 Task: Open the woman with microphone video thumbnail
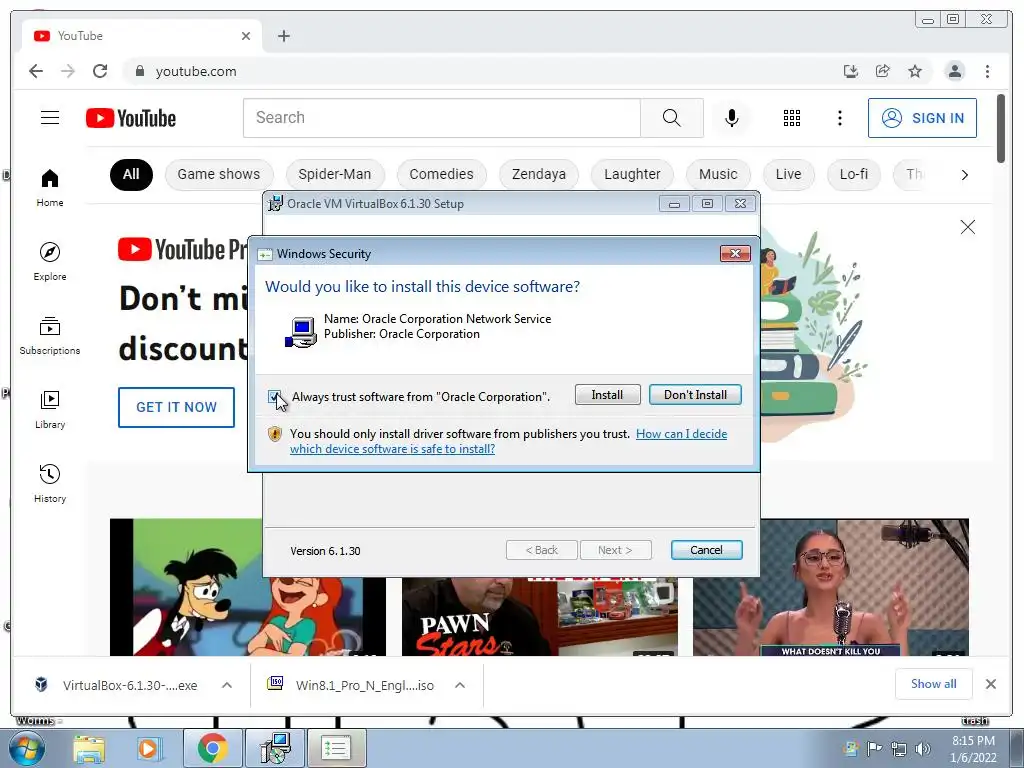click(831, 587)
